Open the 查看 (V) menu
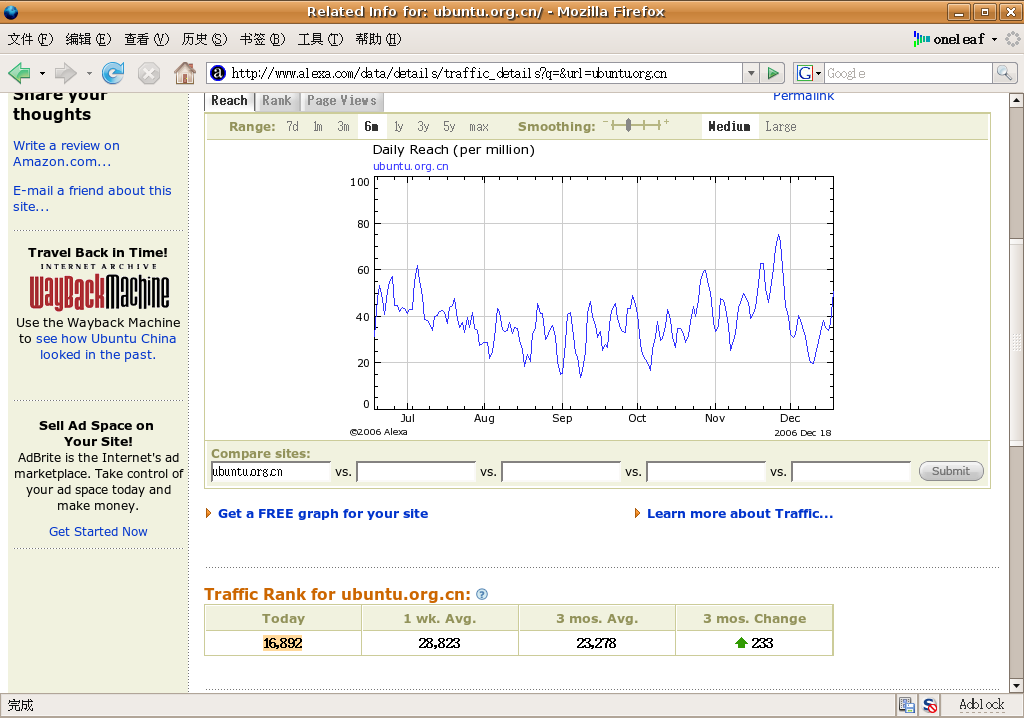 146,39
